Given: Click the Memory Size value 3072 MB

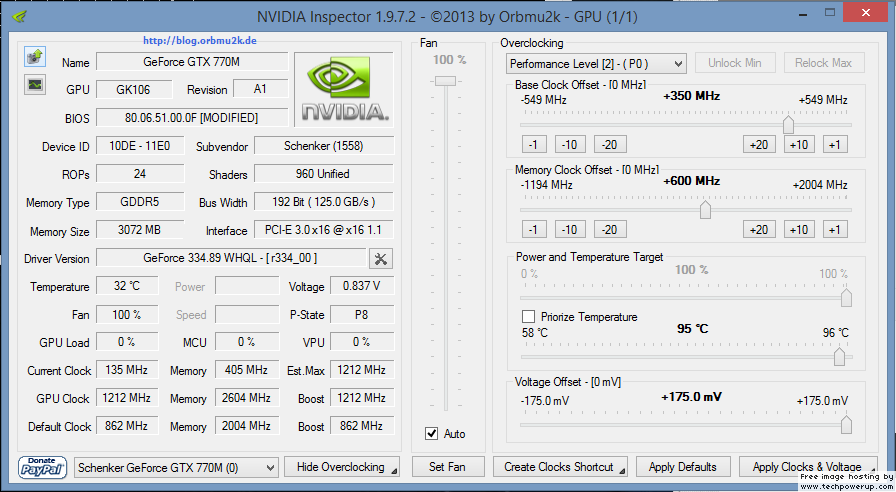Looking at the screenshot, I should 140,230.
